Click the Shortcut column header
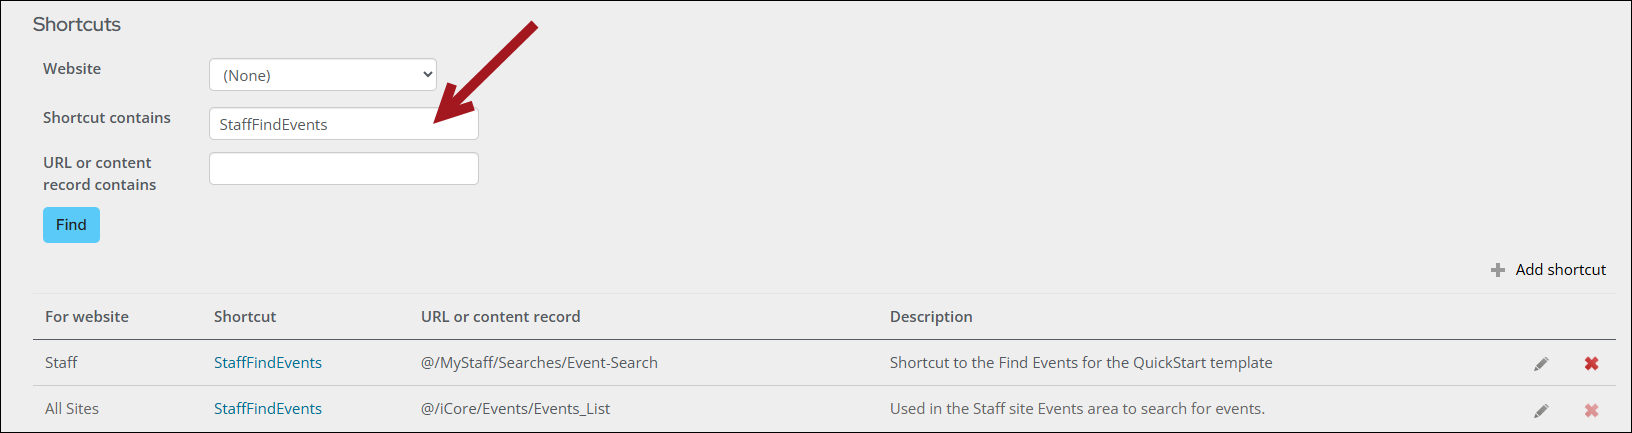 [x=245, y=317]
